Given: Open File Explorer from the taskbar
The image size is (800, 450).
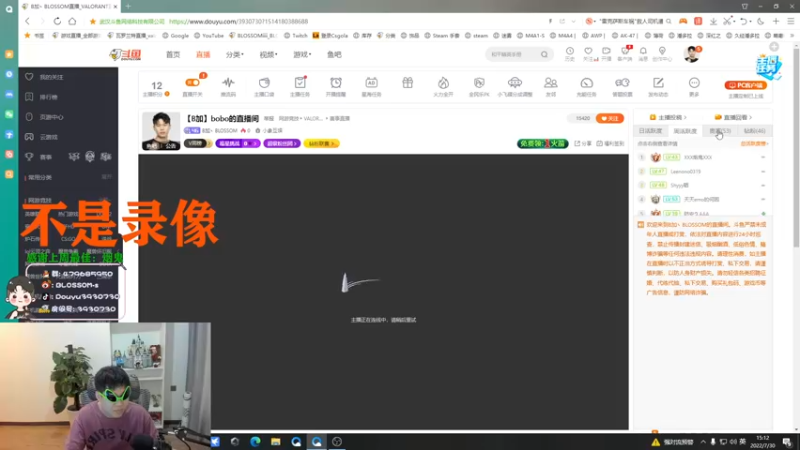Looking at the screenshot, I should tap(276, 442).
